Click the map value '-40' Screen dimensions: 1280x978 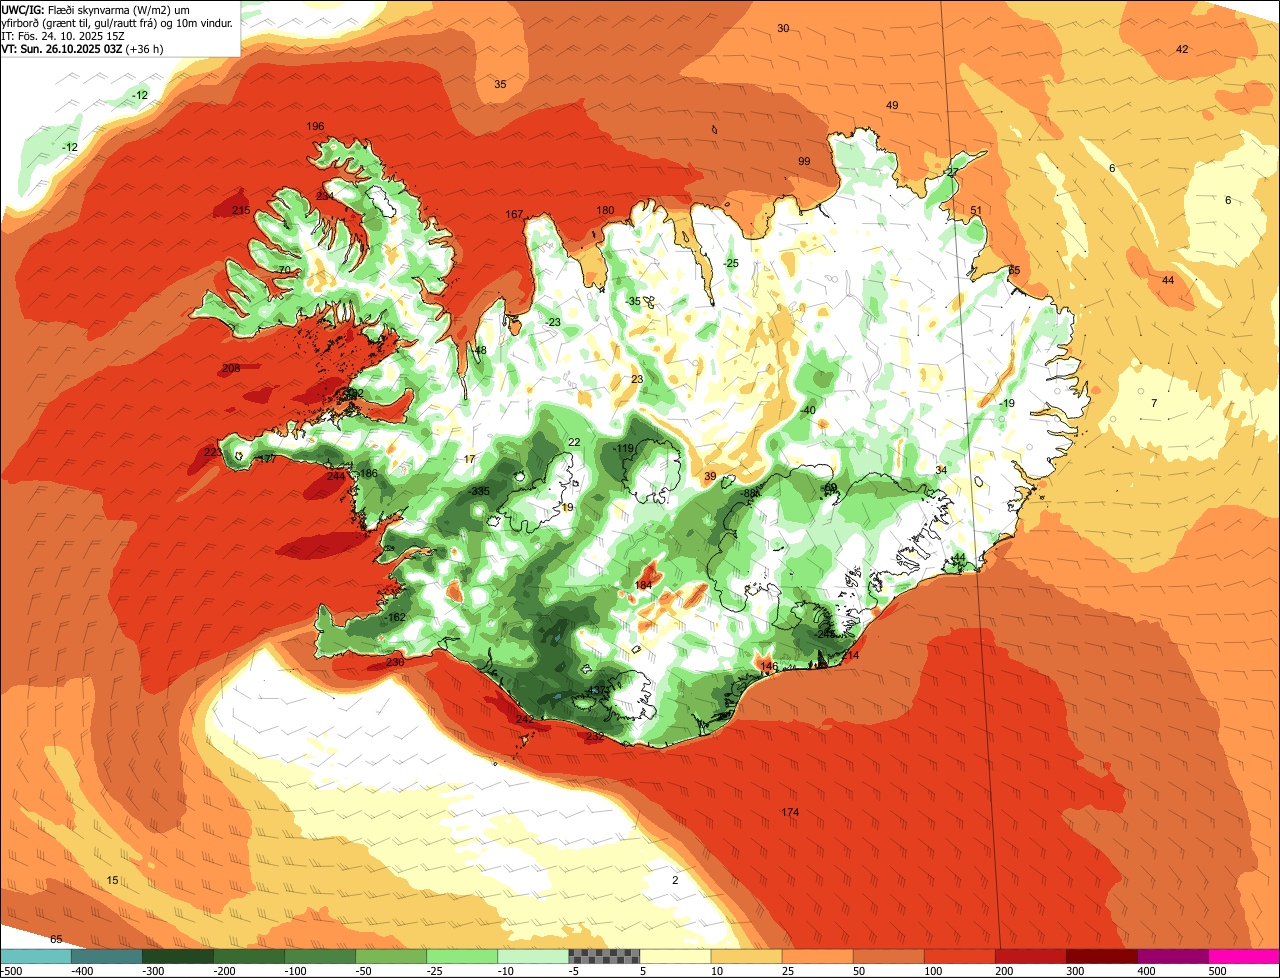pyautogui.click(x=808, y=410)
